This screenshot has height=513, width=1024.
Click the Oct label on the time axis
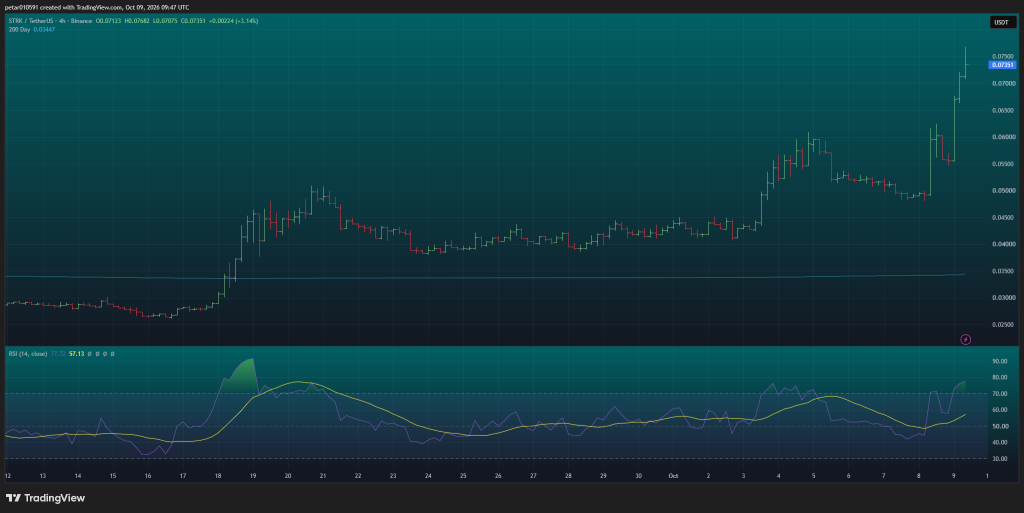tap(673, 476)
